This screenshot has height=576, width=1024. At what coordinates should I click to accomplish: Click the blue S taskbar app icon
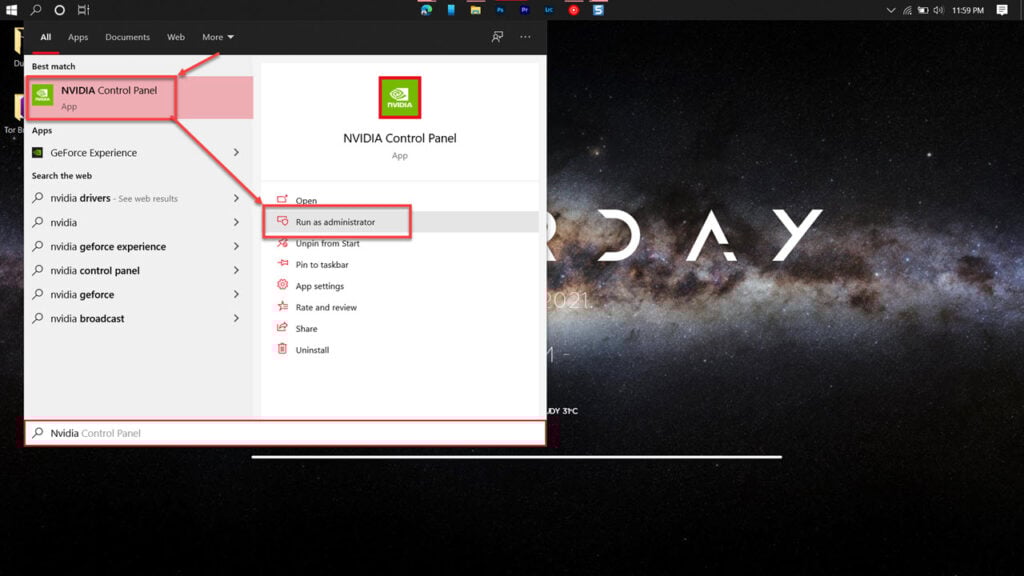pyautogui.click(x=598, y=10)
